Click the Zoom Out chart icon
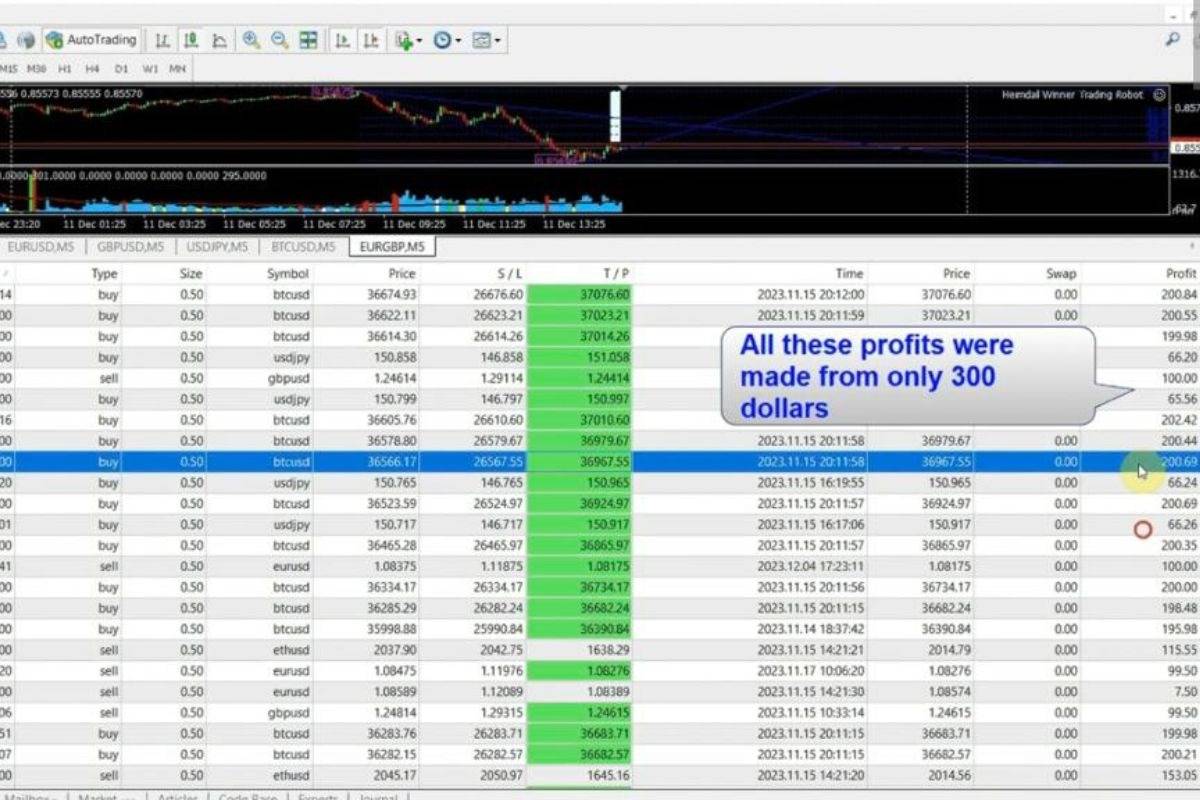Image resolution: width=1200 pixels, height=800 pixels. [x=280, y=40]
